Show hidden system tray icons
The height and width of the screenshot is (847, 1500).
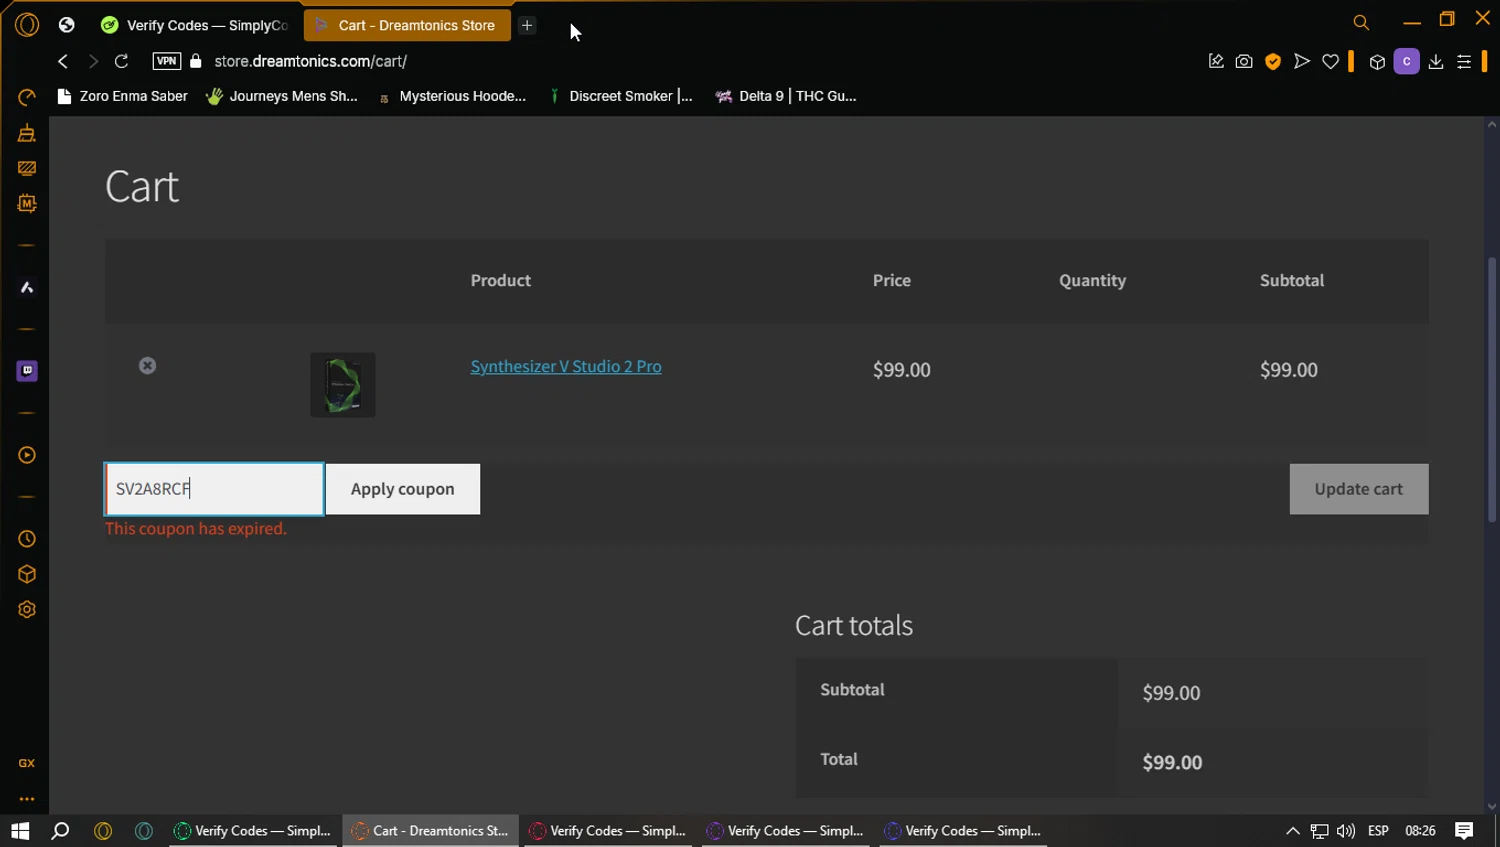click(1292, 831)
